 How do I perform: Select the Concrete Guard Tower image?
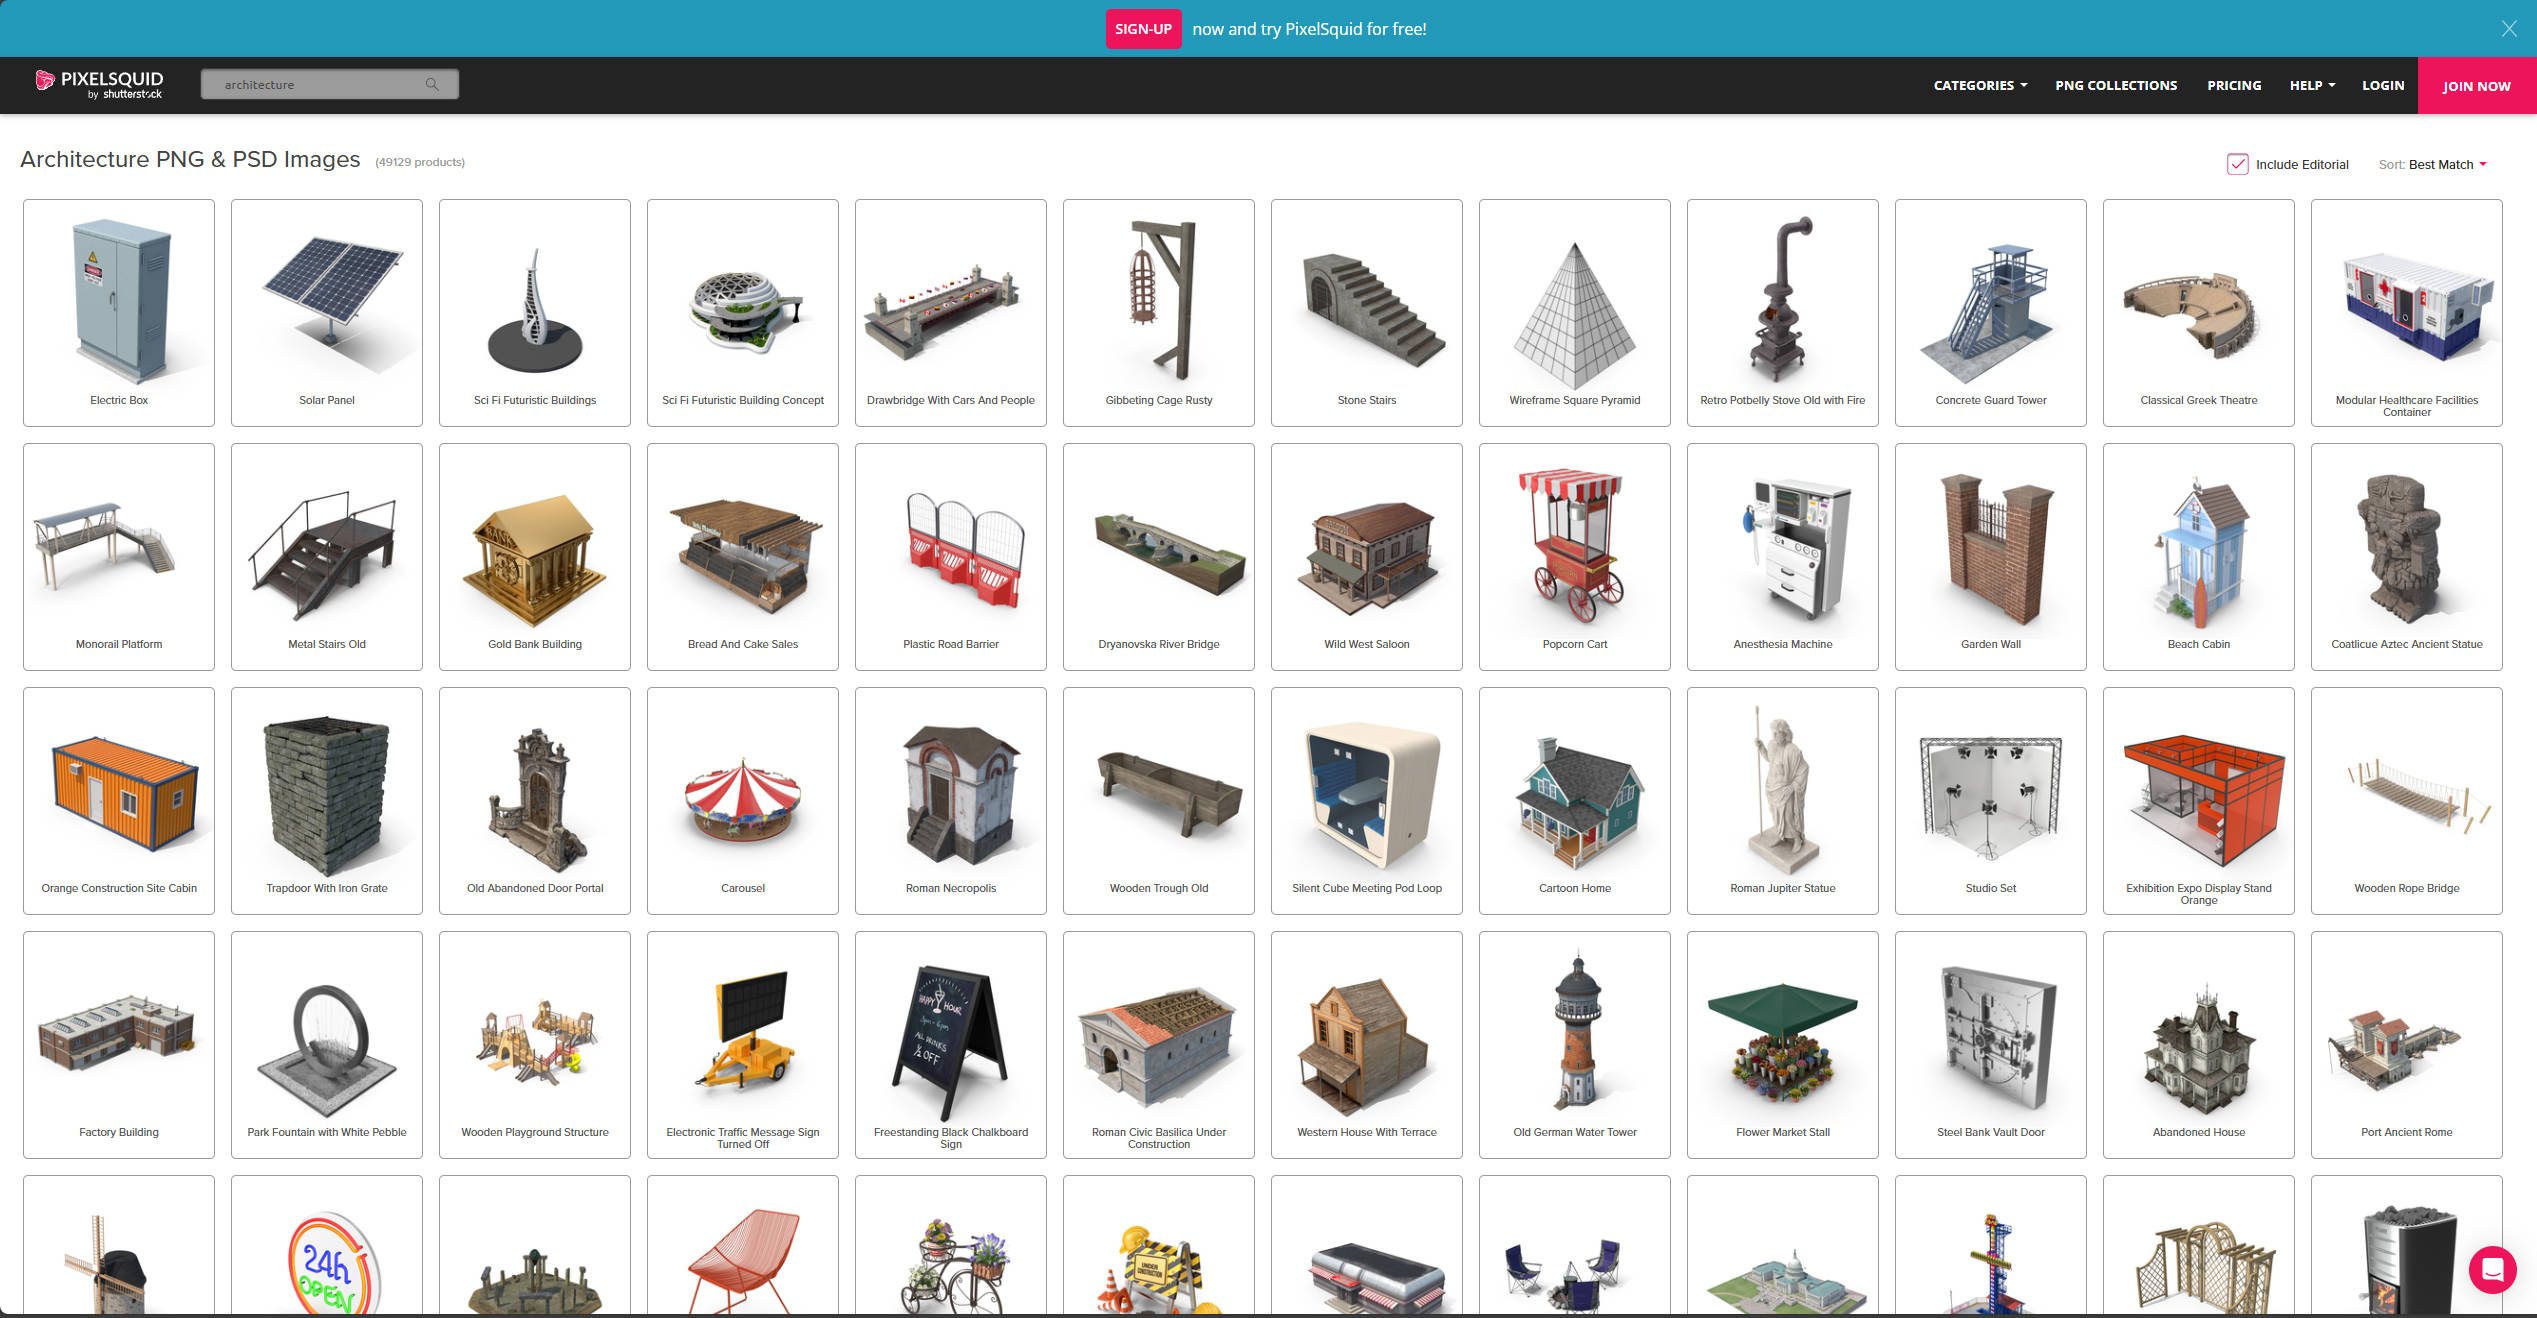point(1991,312)
